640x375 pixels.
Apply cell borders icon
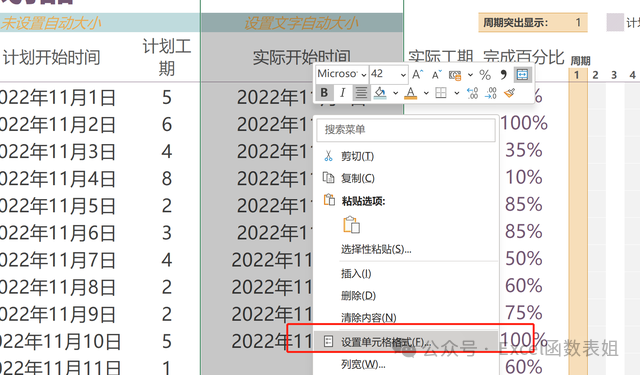coord(441,93)
